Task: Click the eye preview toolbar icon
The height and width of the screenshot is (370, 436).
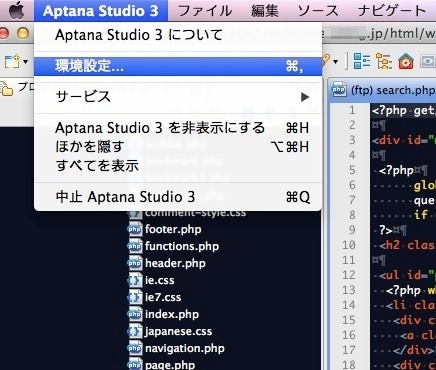Action: (x=428, y=61)
